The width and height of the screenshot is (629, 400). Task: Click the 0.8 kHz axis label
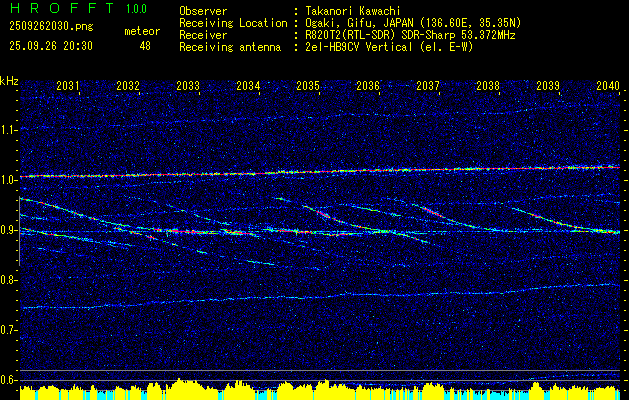(9, 280)
